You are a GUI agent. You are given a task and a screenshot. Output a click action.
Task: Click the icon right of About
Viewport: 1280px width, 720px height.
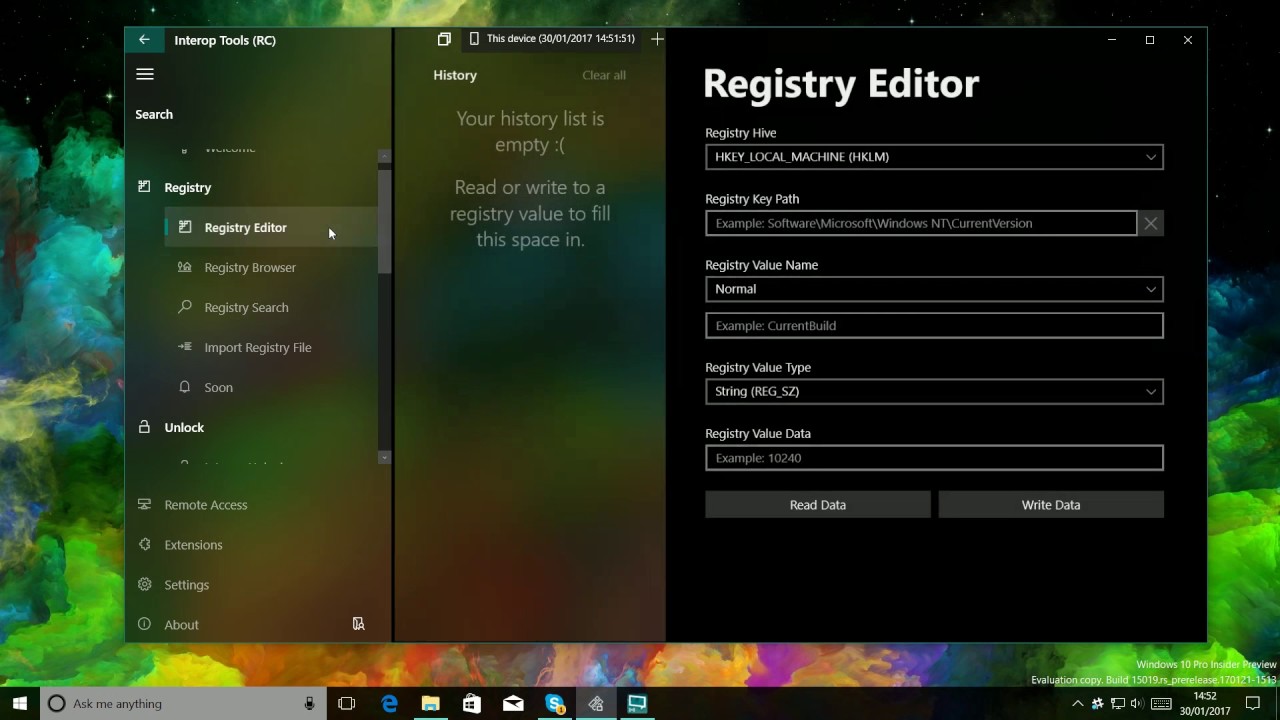pos(358,624)
